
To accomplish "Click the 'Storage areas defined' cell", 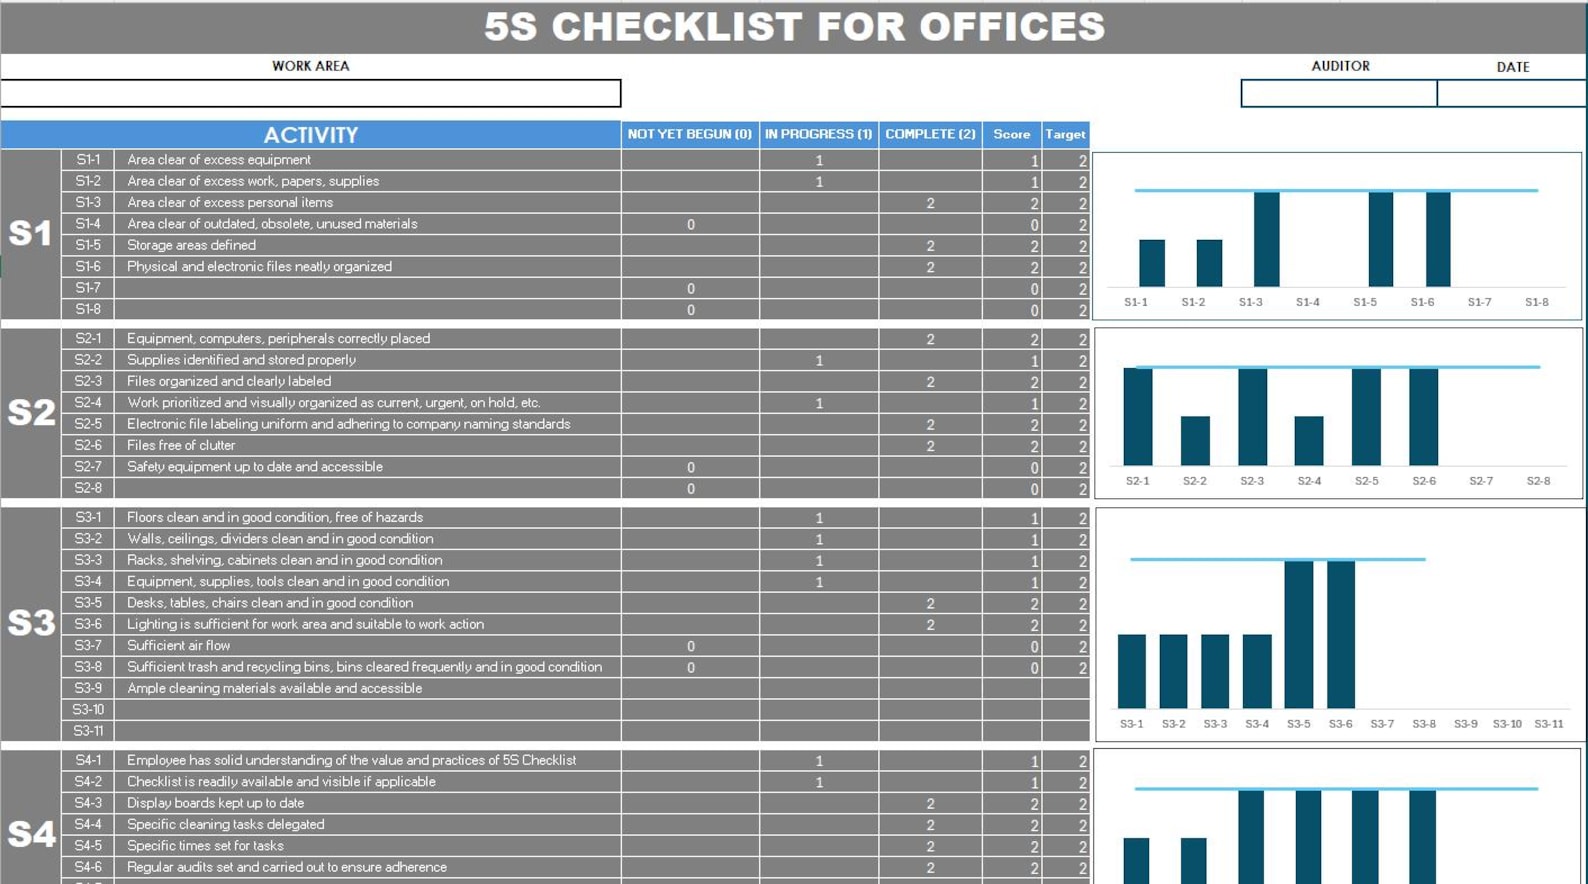I will pos(367,245).
